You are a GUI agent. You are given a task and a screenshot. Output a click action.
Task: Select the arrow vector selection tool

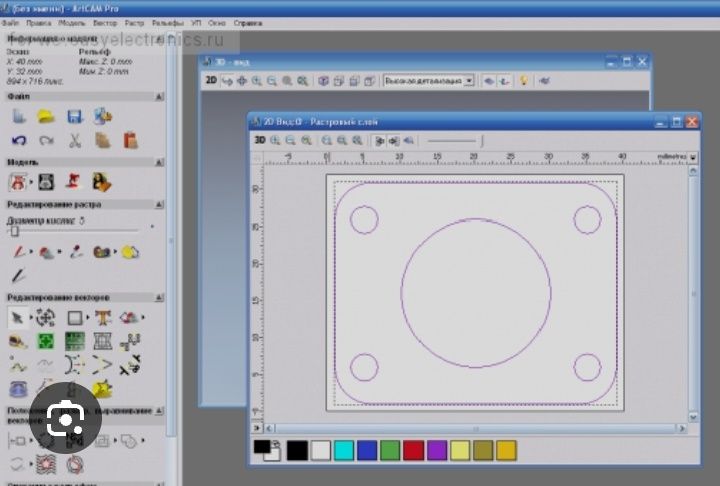click(18, 317)
